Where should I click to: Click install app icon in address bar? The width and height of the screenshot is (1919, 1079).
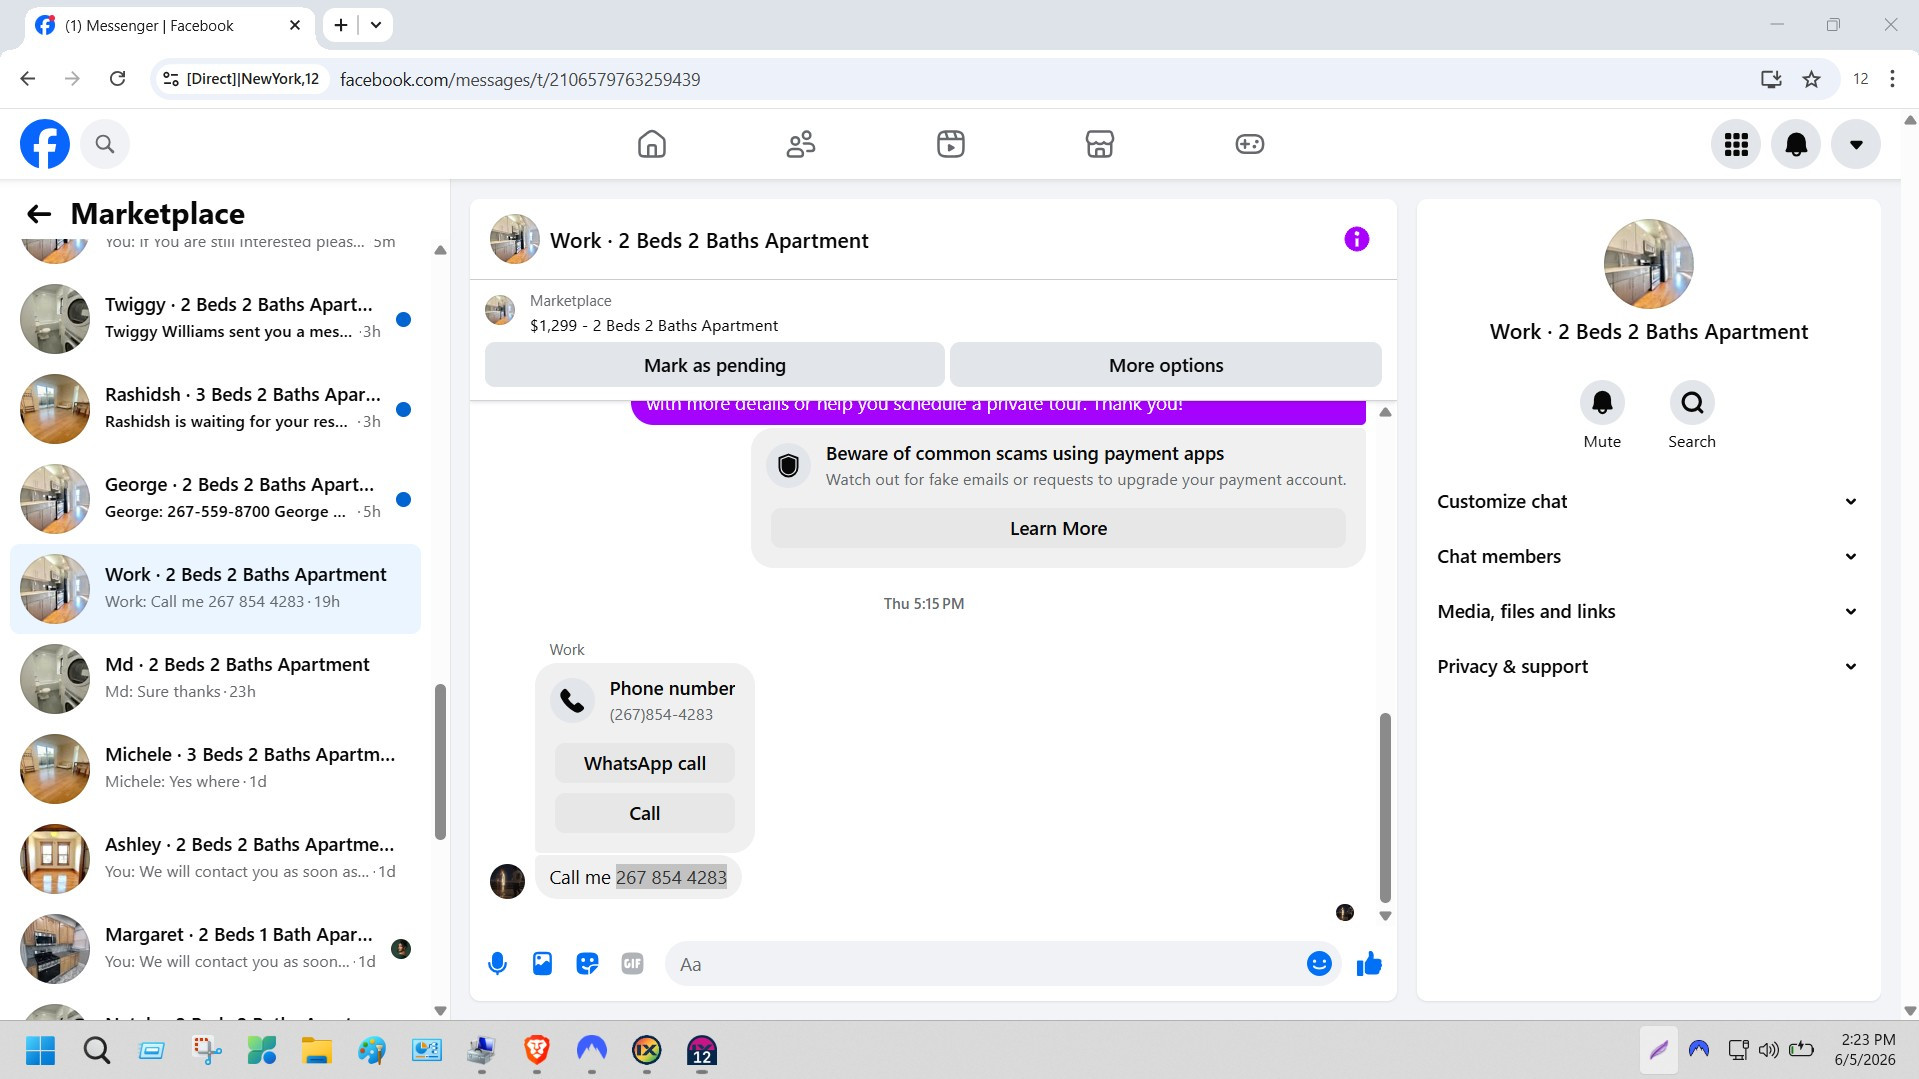click(x=1771, y=79)
